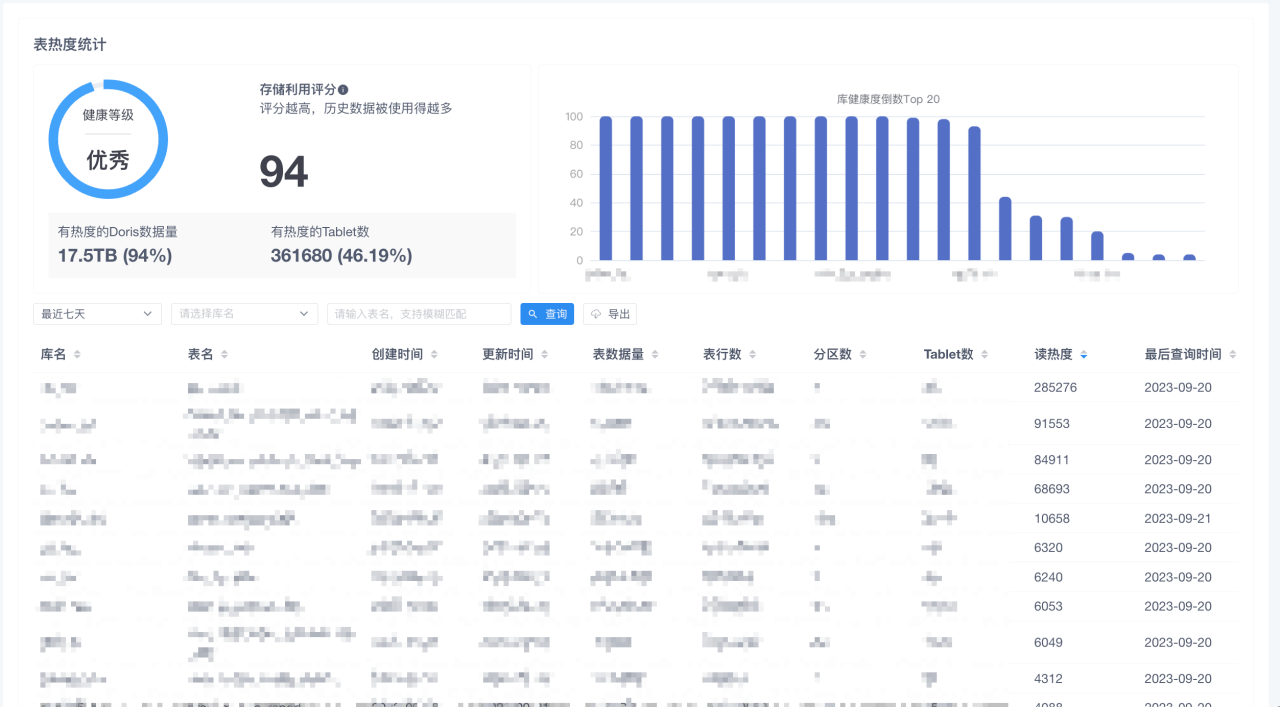This screenshot has width=1280, height=707.
Task: Click 库健康度倒数Top 20 chart title
Action: point(888,99)
